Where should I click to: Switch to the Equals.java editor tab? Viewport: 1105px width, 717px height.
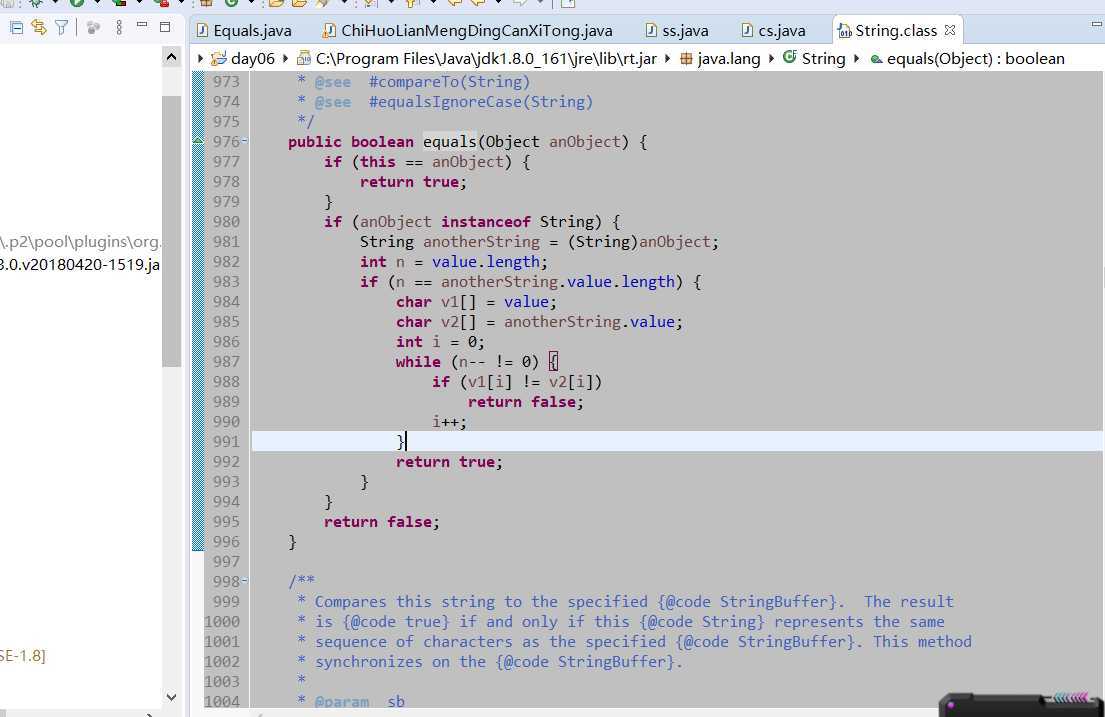(x=244, y=30)
